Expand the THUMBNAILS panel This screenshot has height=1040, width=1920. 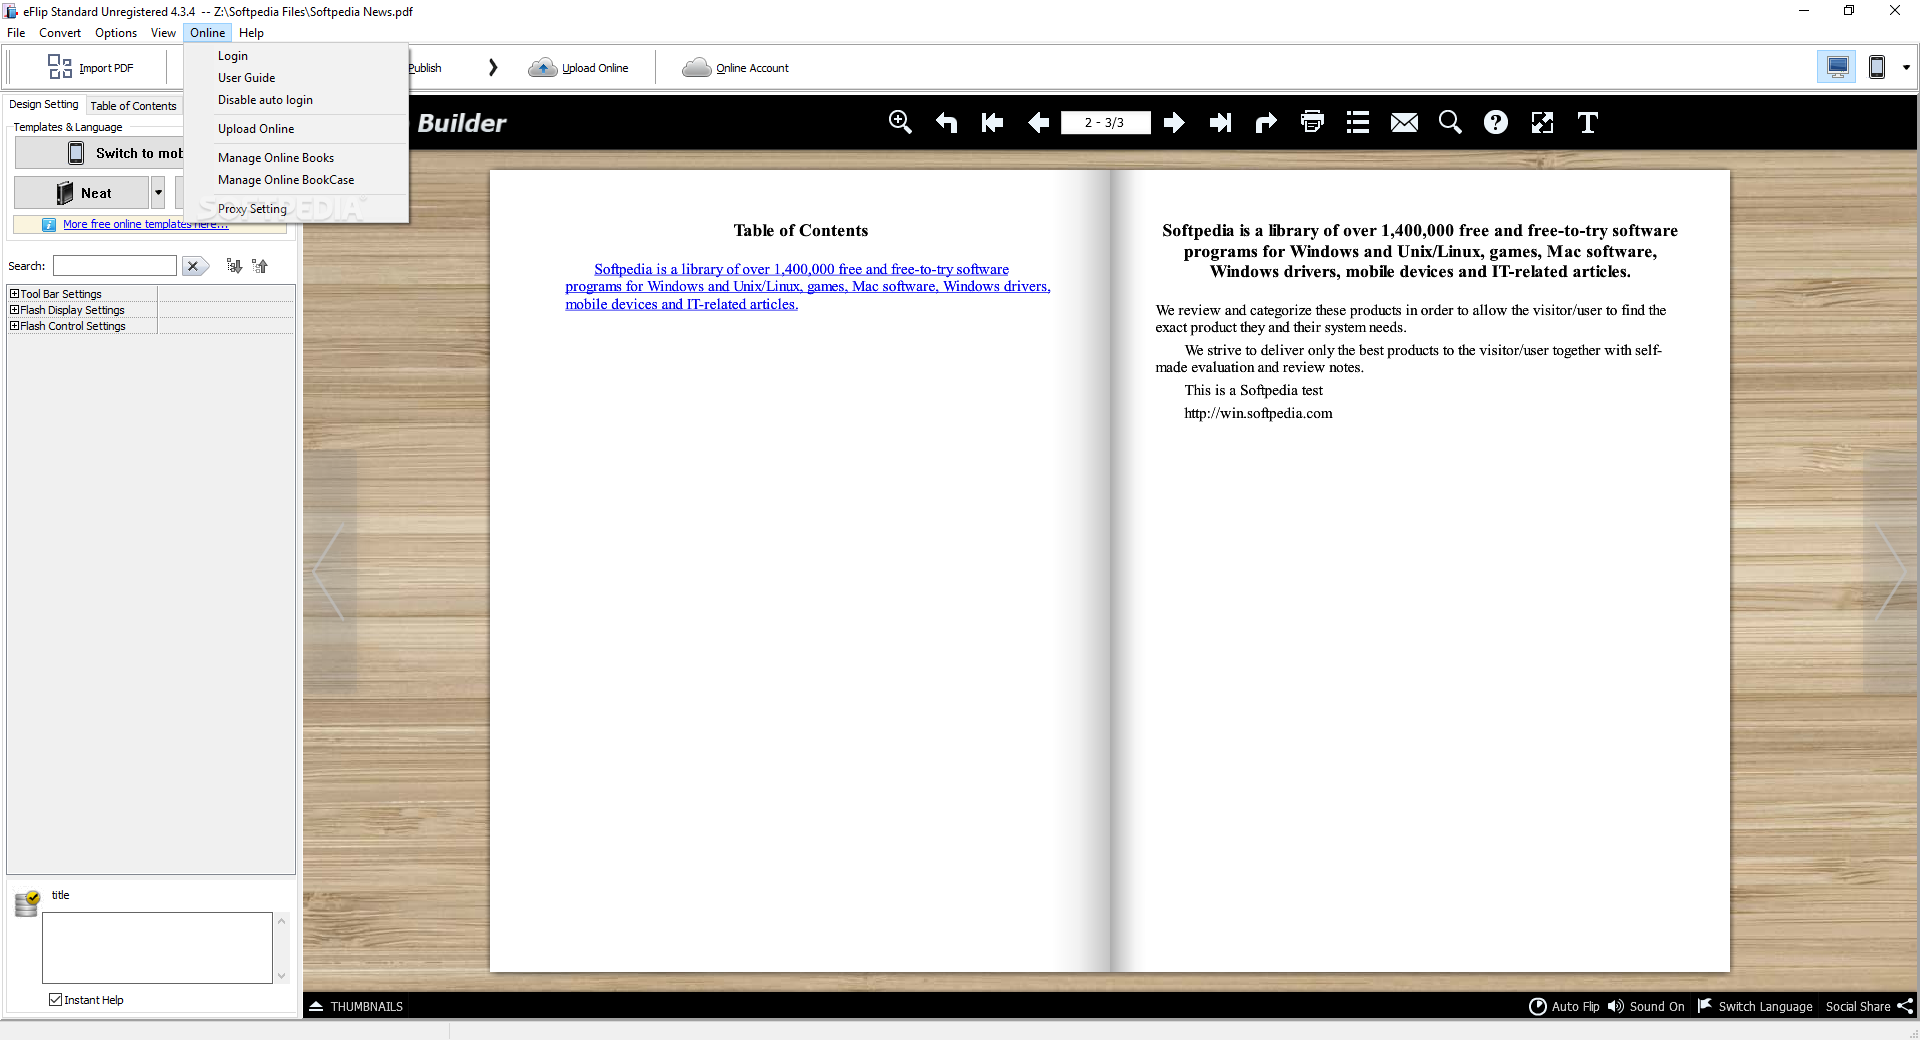356,1006
